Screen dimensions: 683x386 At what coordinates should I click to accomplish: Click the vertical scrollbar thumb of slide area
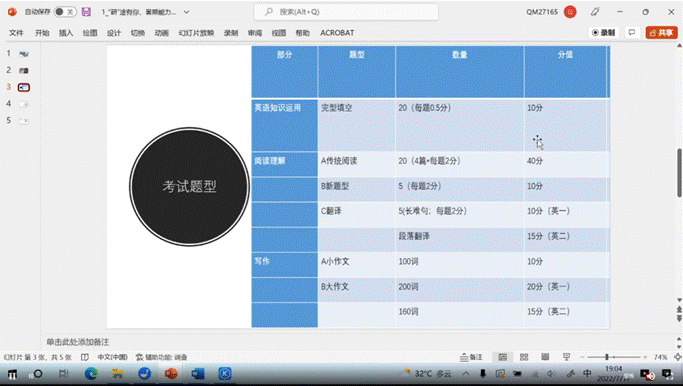679,173
